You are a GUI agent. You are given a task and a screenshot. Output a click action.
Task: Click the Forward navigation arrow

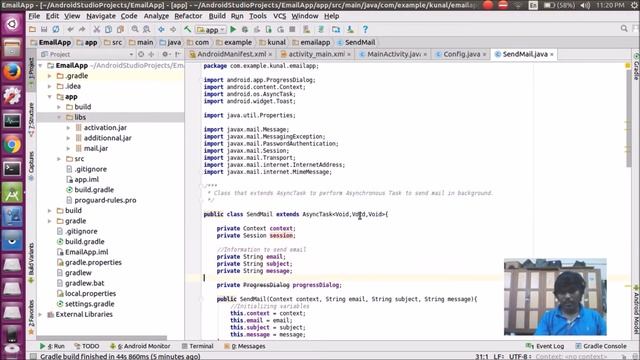(x=173, y=29)
